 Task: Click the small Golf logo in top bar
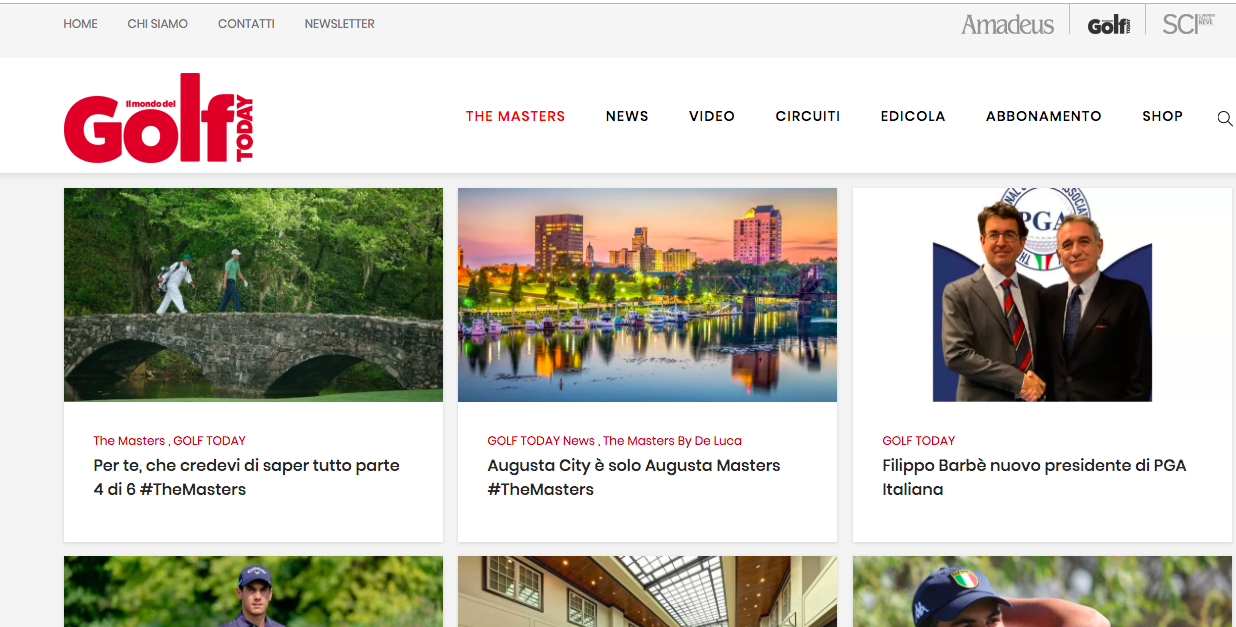point(1109,25)
